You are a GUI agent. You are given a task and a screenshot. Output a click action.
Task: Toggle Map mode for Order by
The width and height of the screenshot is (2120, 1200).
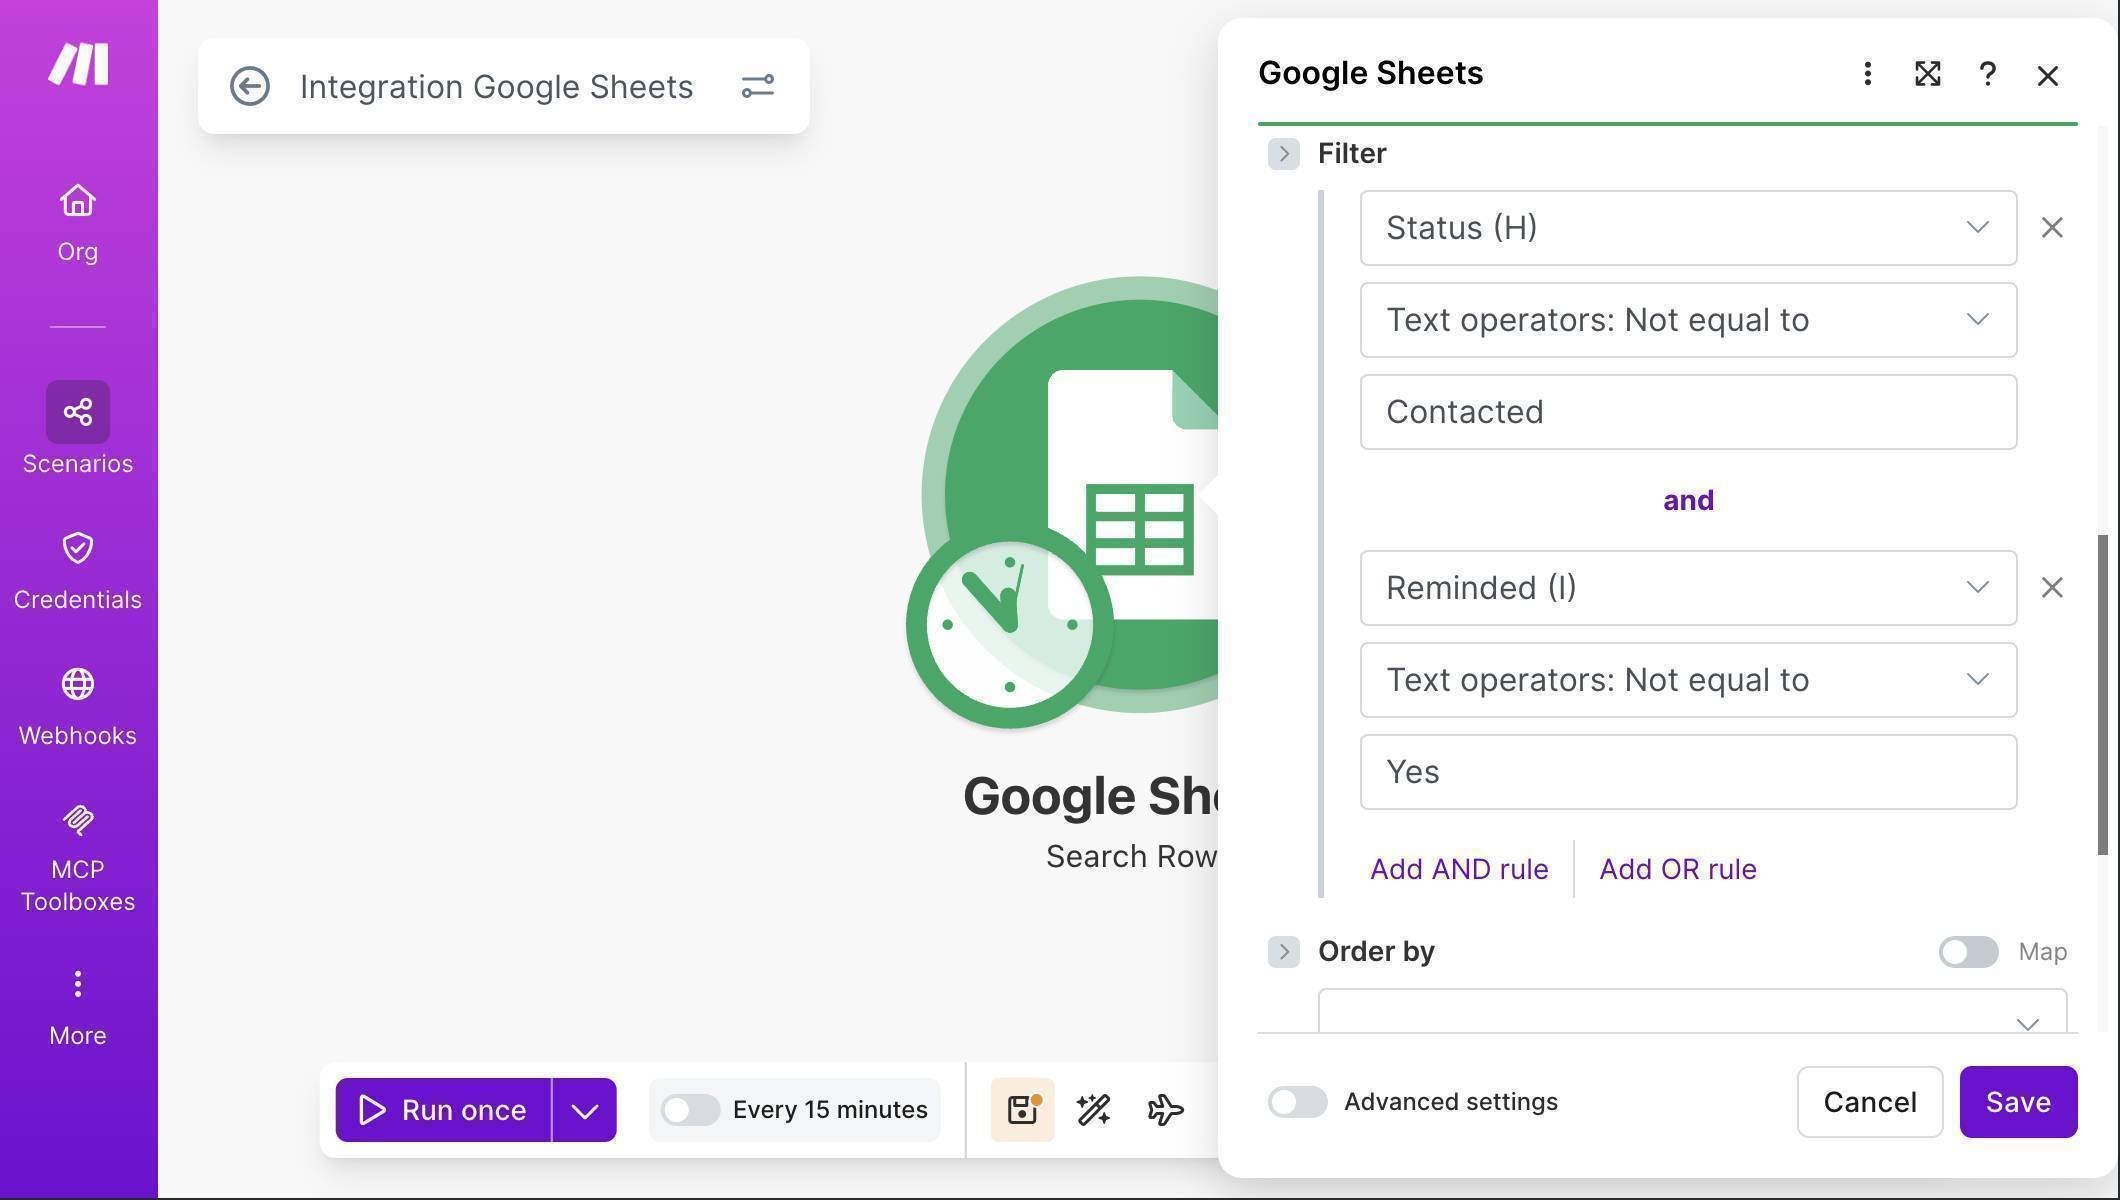[x=1968, y=952]
